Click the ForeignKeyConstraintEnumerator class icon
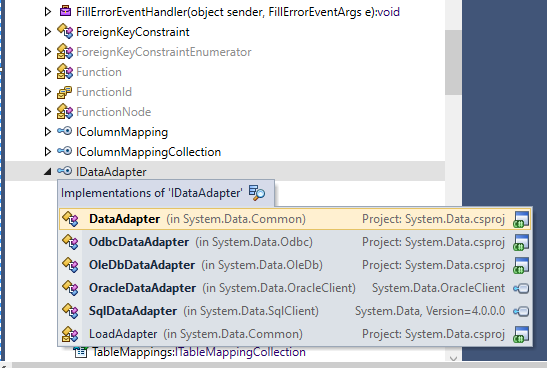This screenshot has width=547, height=368. tap(65, 51)
